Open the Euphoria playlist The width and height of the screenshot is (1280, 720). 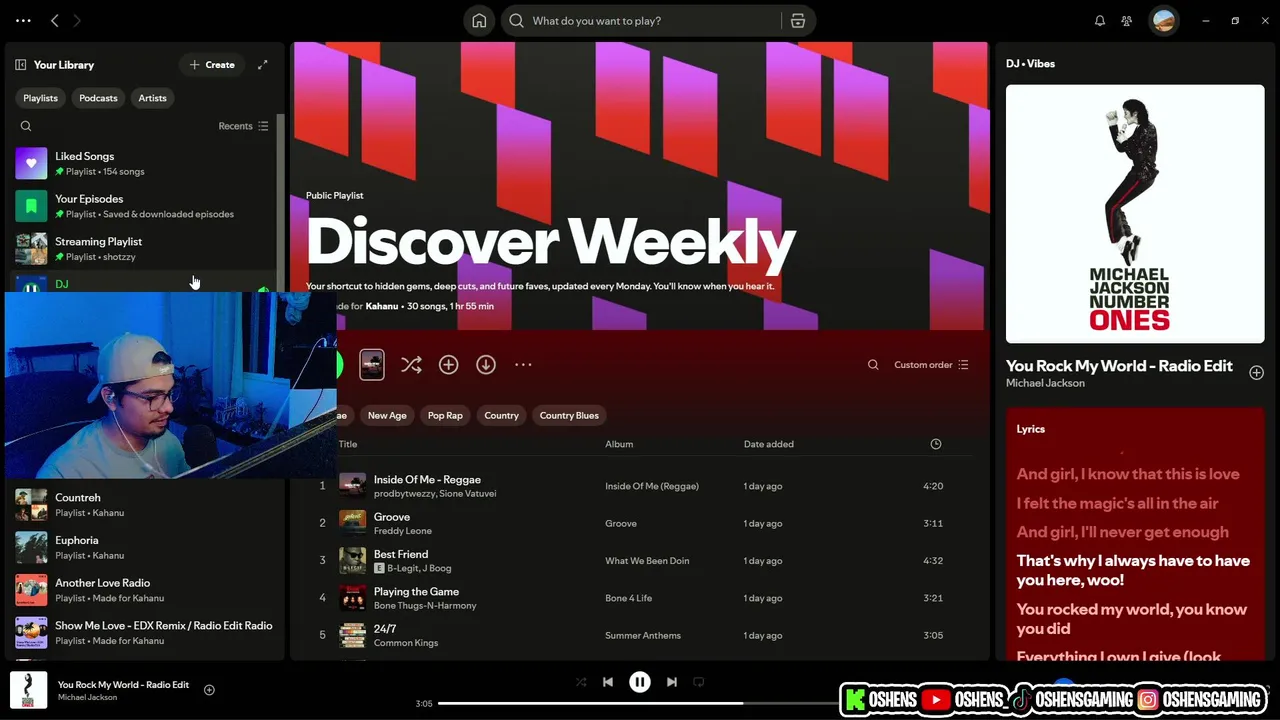point(145,547)
